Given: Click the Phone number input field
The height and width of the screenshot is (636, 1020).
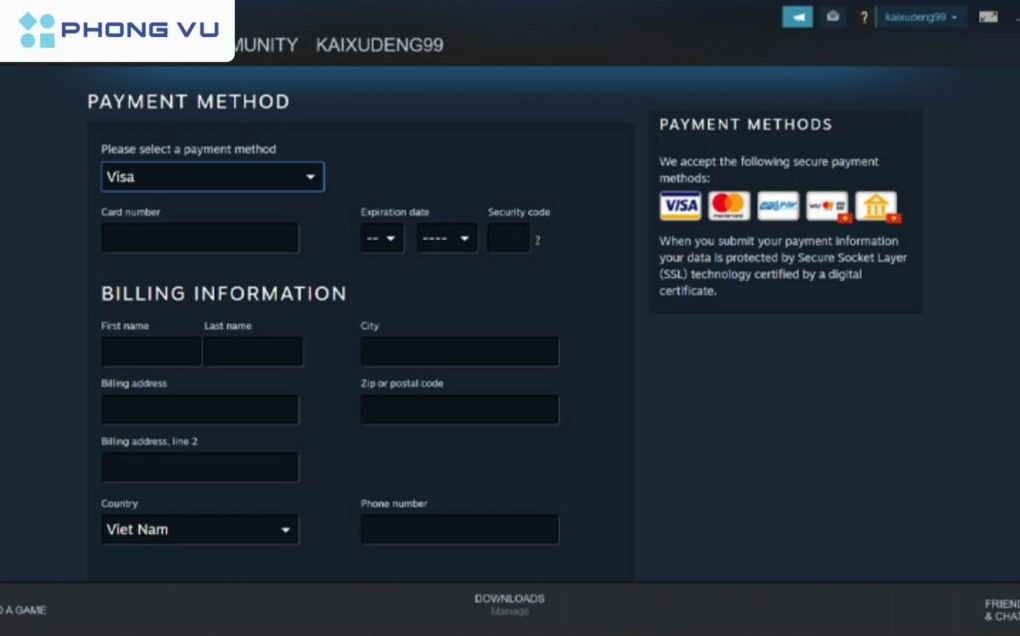Looking at the screenshot, I should pyautogui.click(x=459, y=530).
